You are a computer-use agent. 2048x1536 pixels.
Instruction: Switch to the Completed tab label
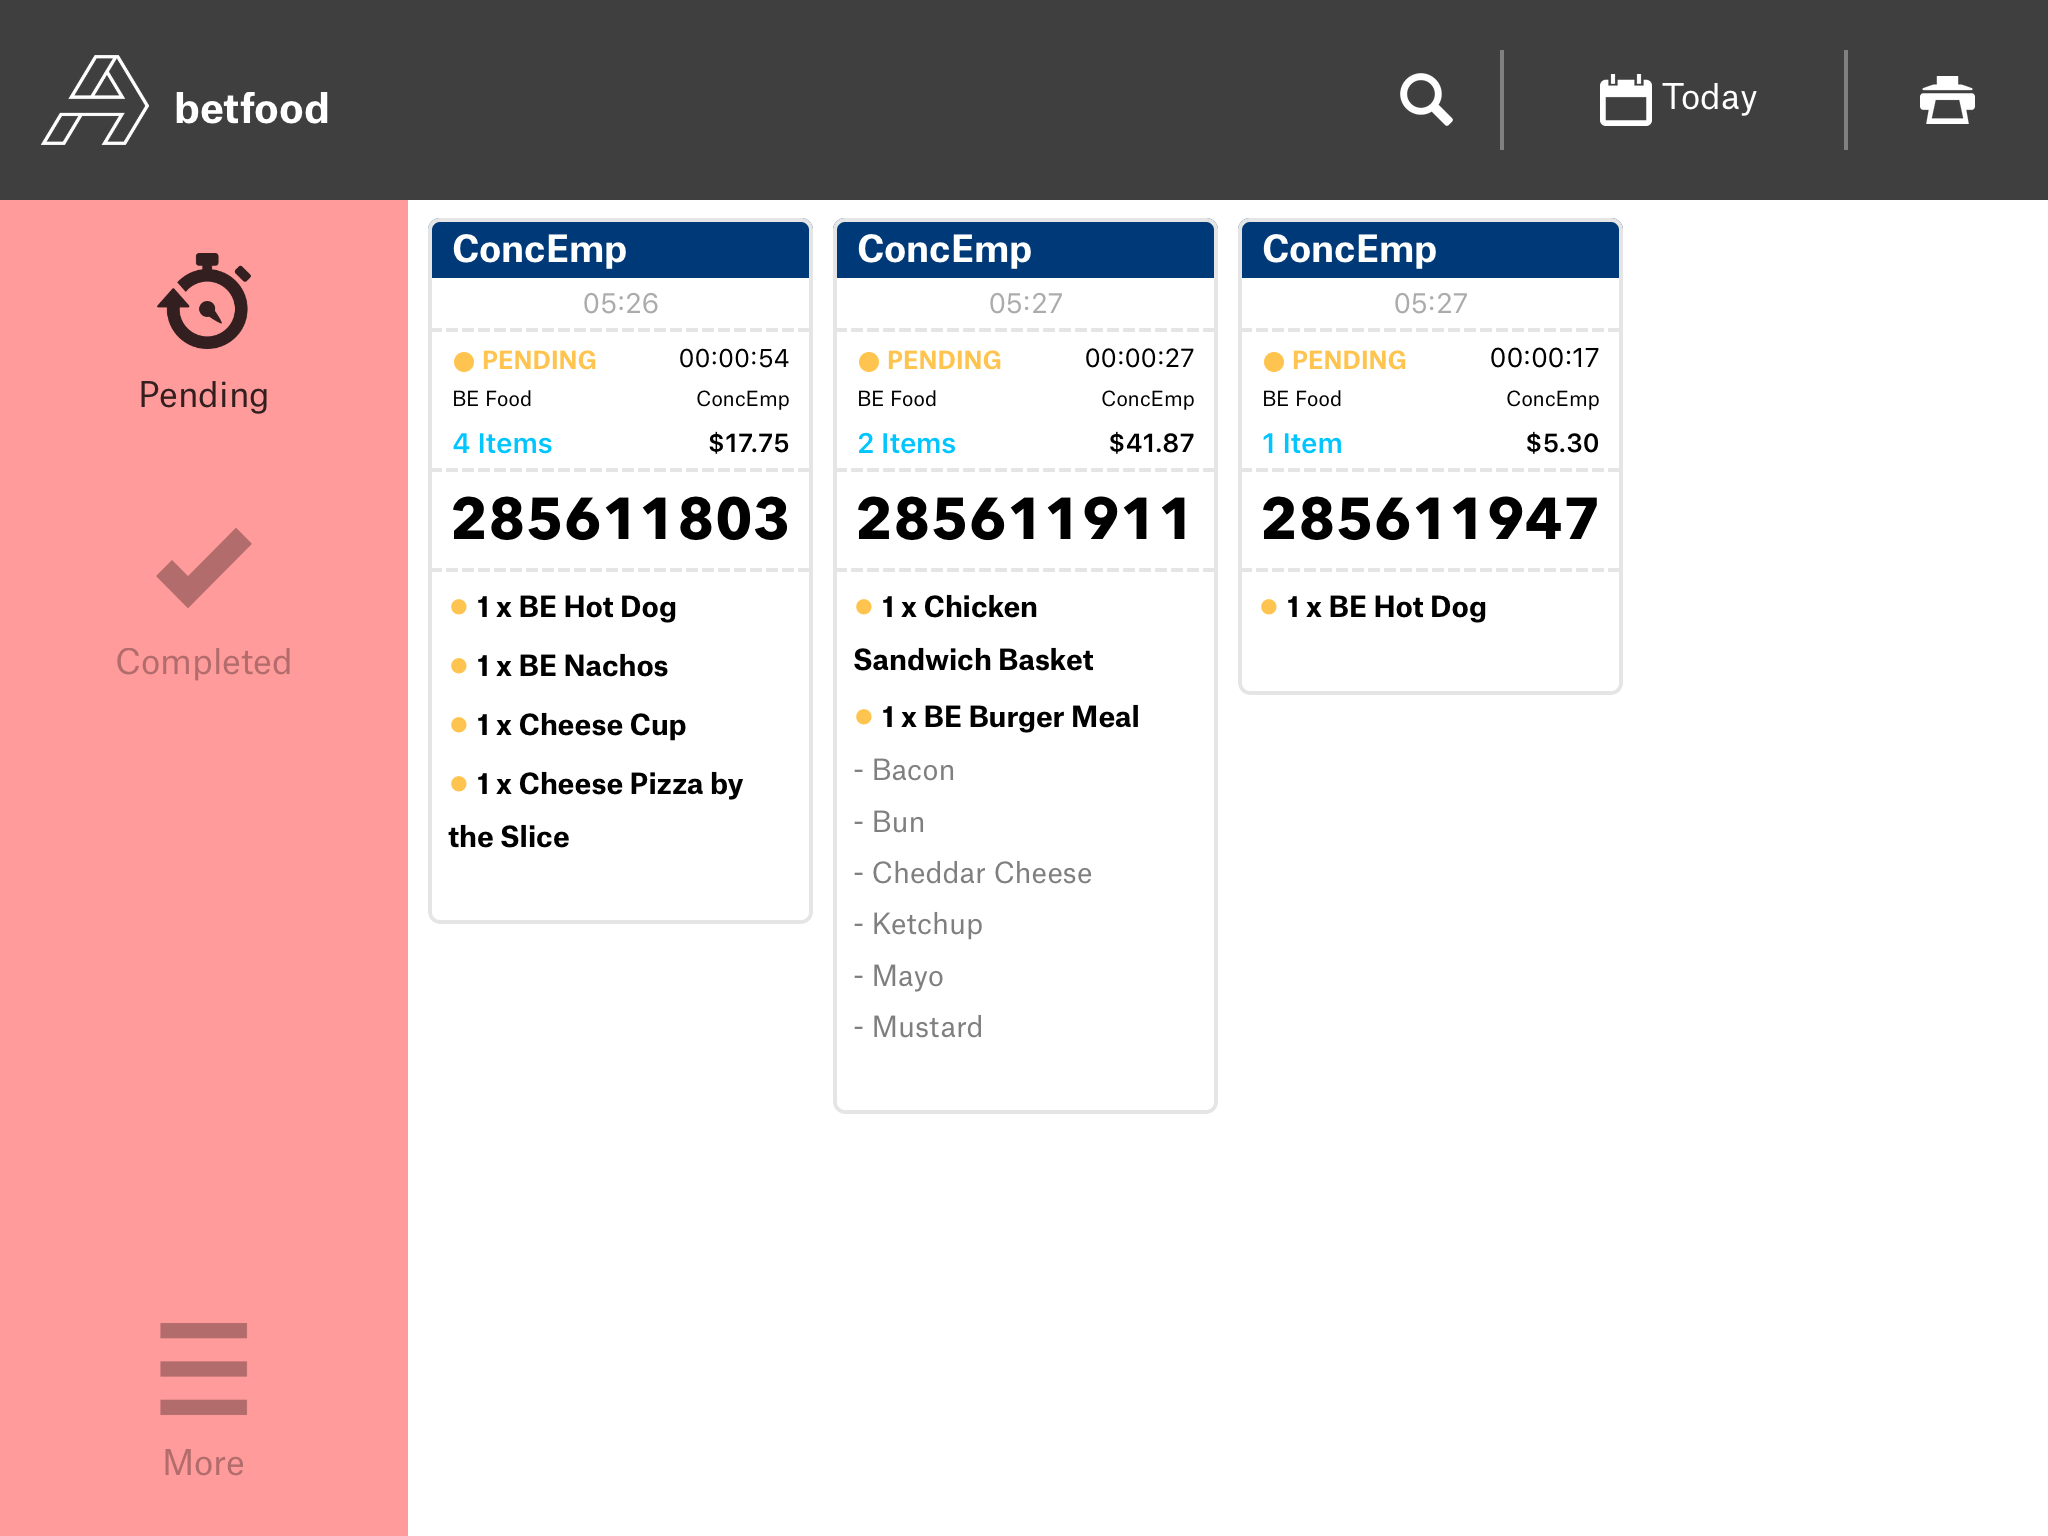click(204, 662)
